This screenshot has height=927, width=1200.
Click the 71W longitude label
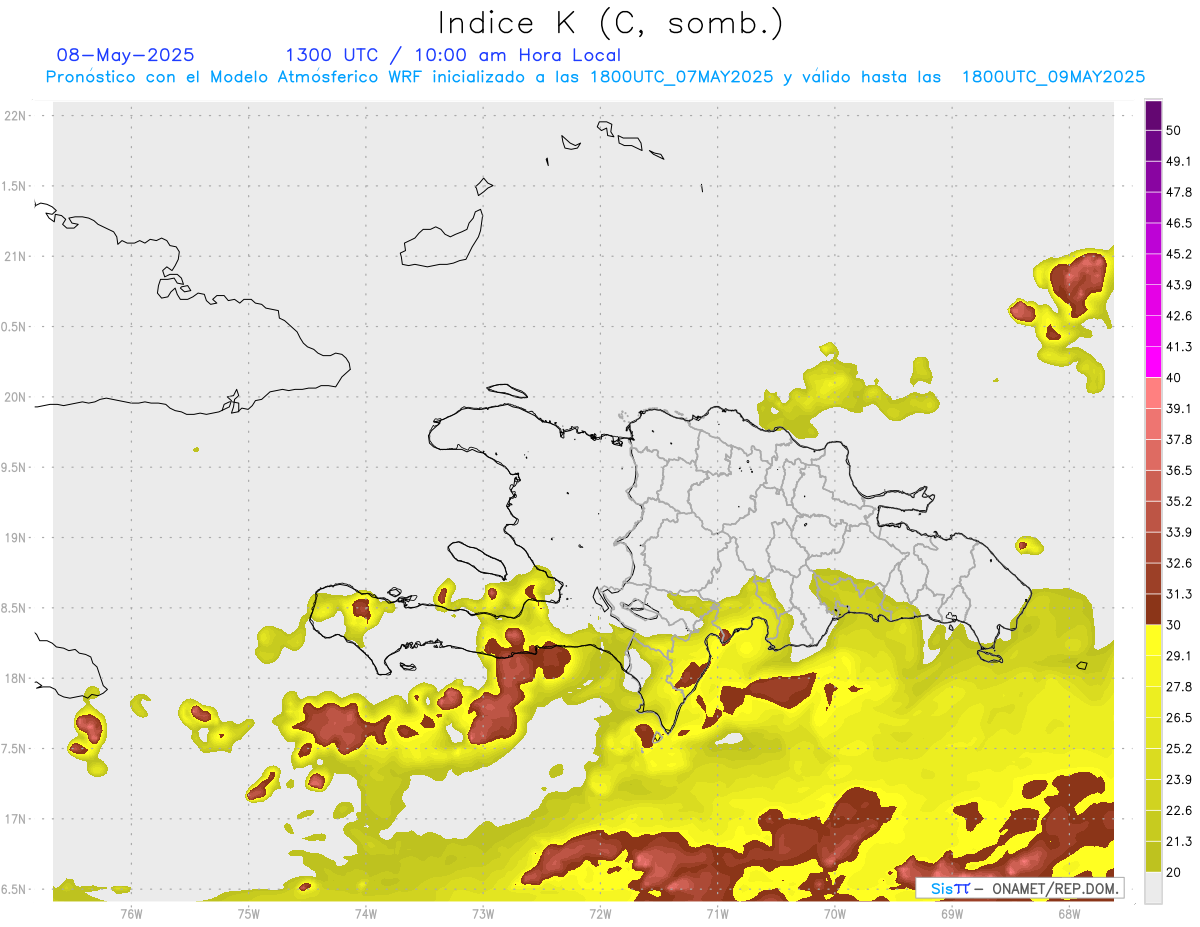tap(717, 913)
